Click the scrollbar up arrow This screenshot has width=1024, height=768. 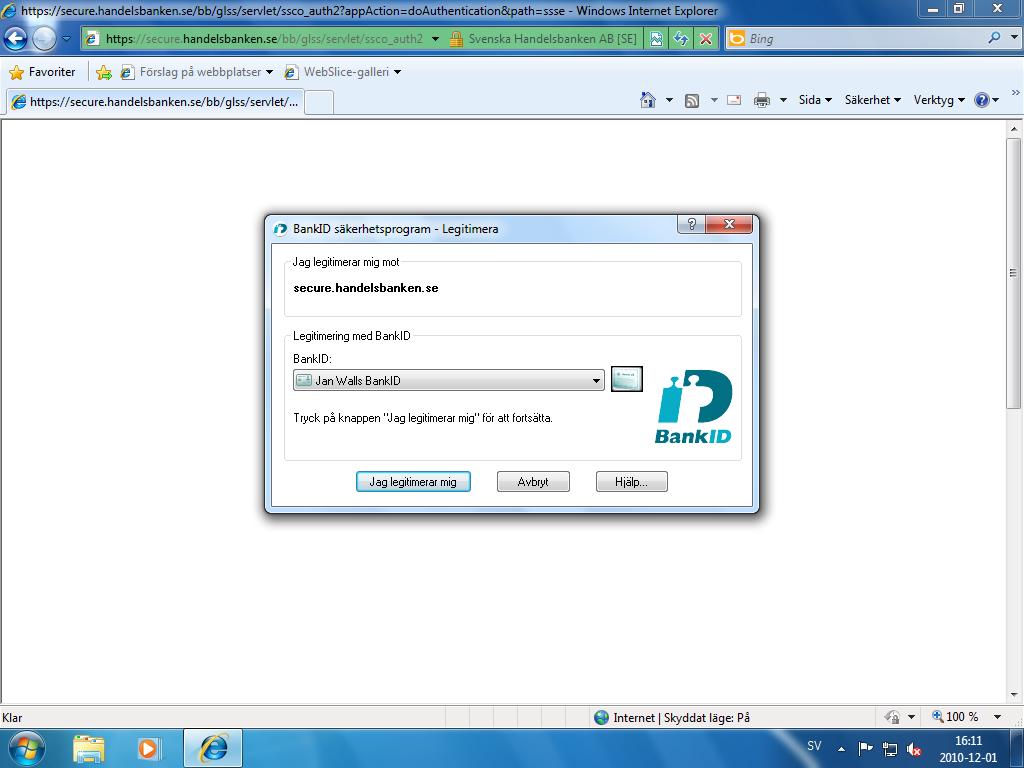pos(1014,129)
